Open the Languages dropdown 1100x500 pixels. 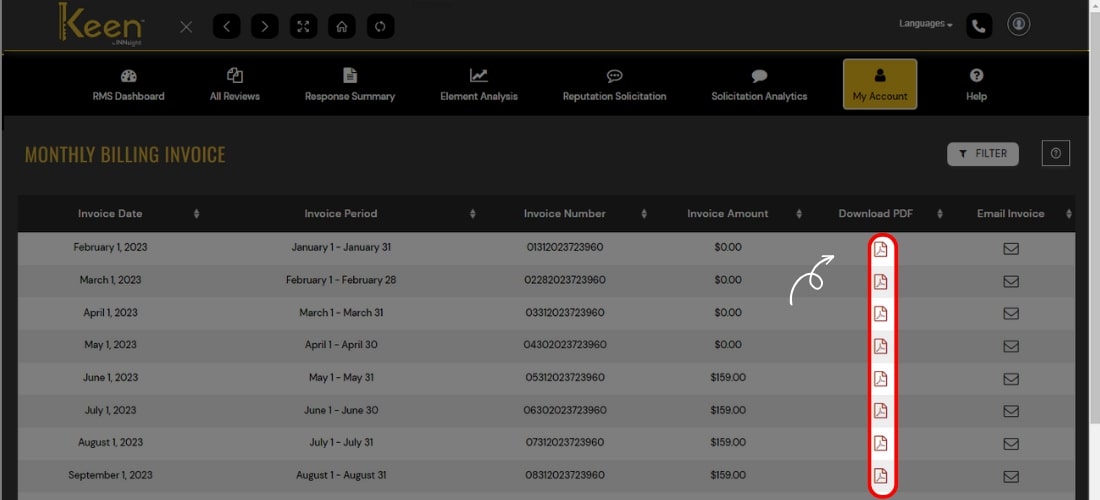tap(925, 24)
